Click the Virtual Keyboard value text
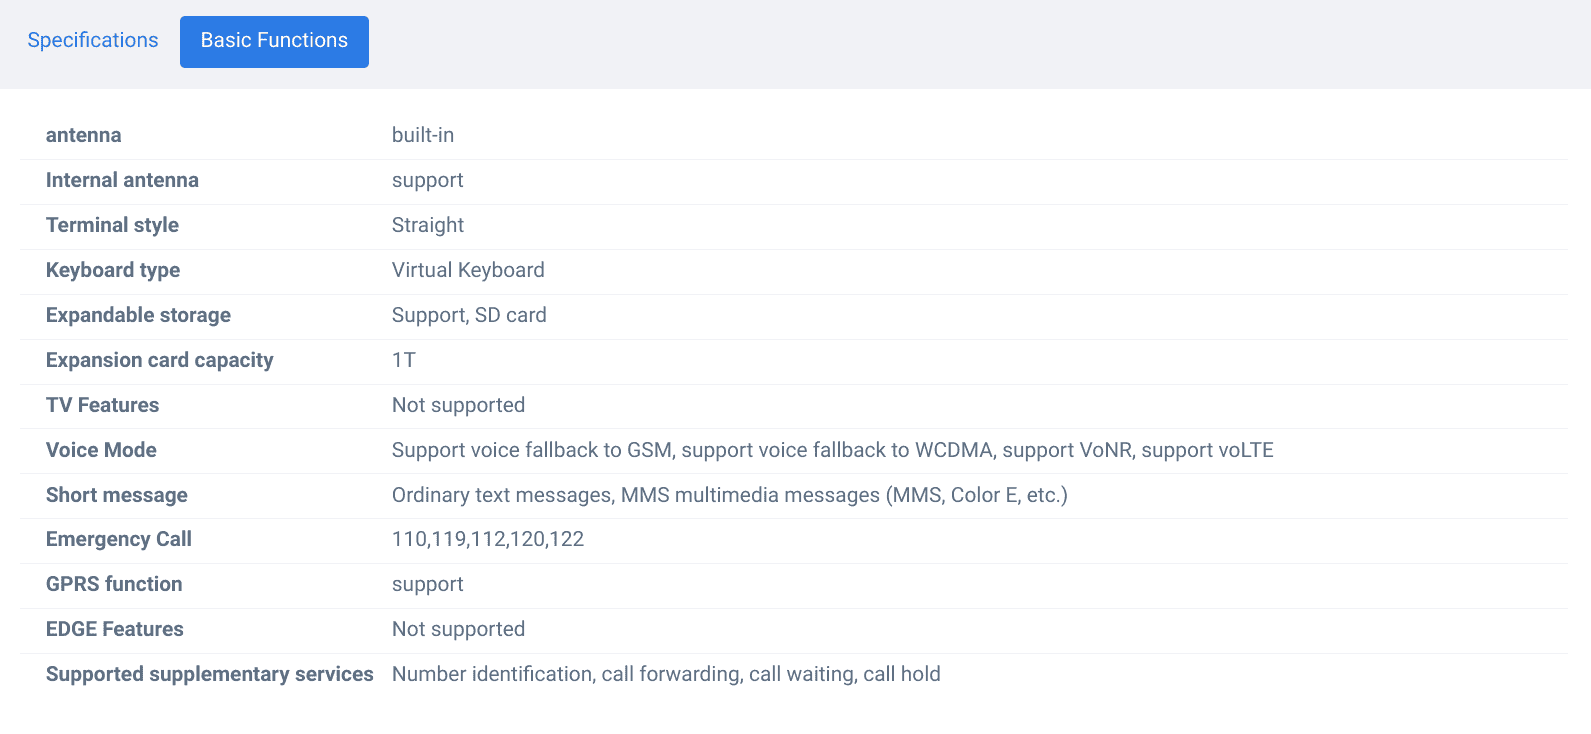The height and width of the screenshot is (734, 1591). (x=468, y=270)
